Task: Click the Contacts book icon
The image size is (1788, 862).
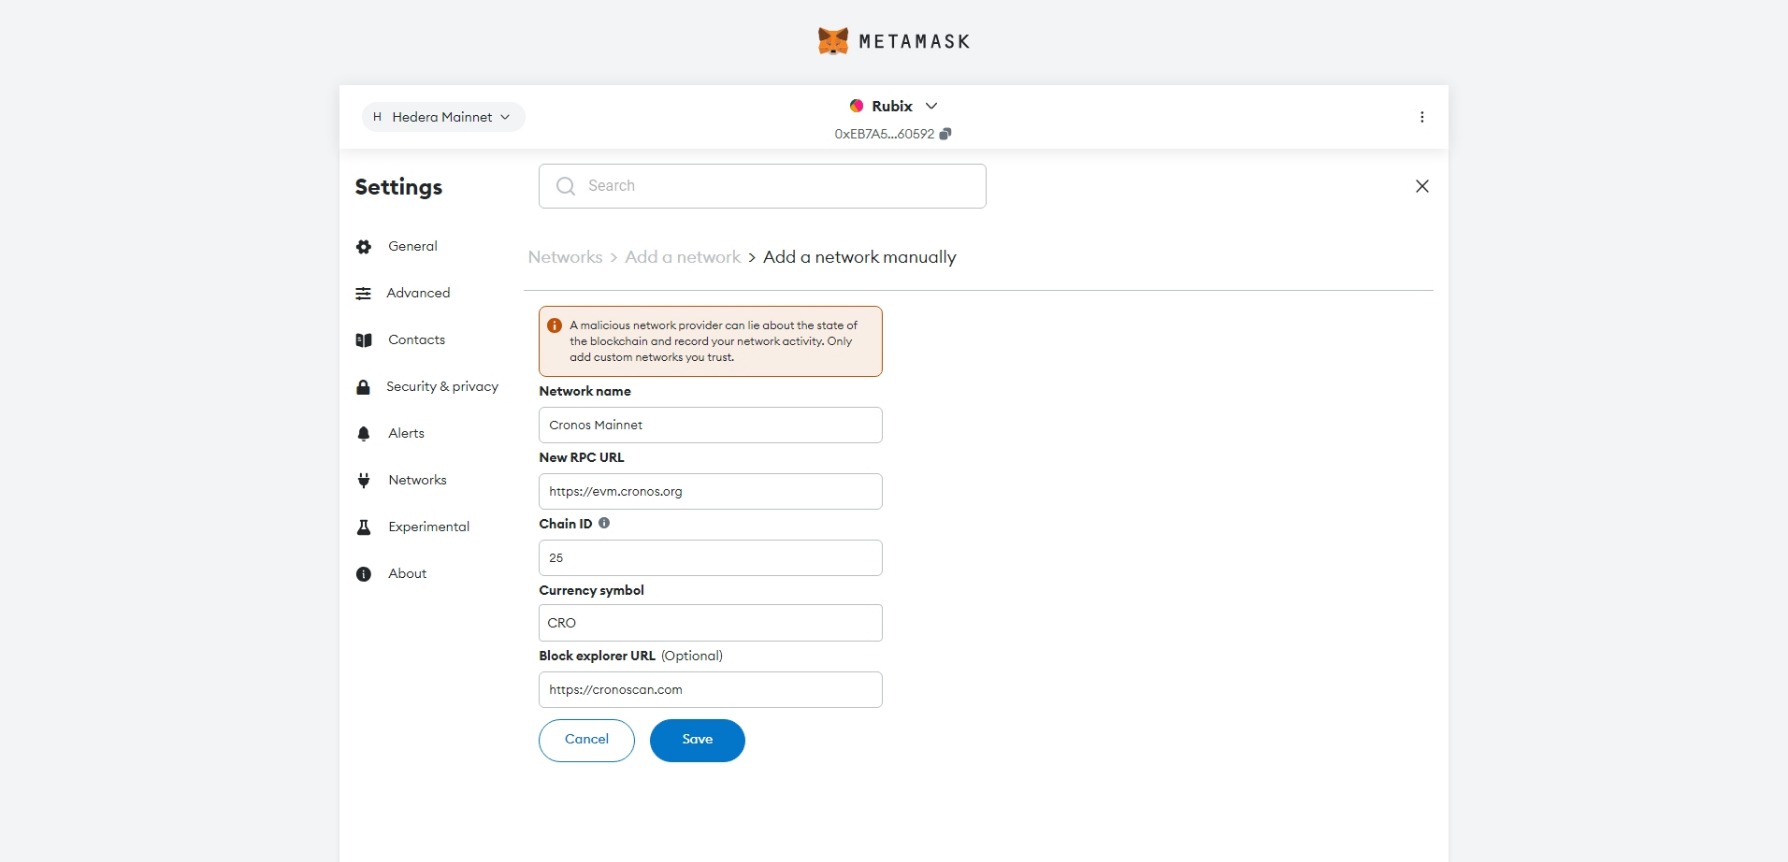Action: 364,340
